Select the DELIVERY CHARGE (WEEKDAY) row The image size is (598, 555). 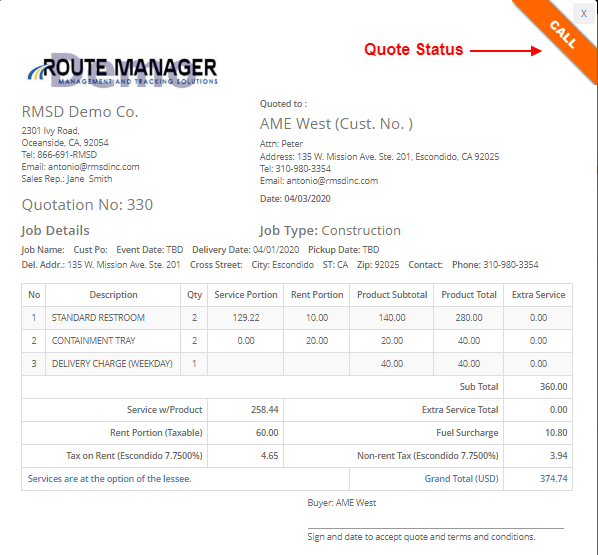(297, 364)
